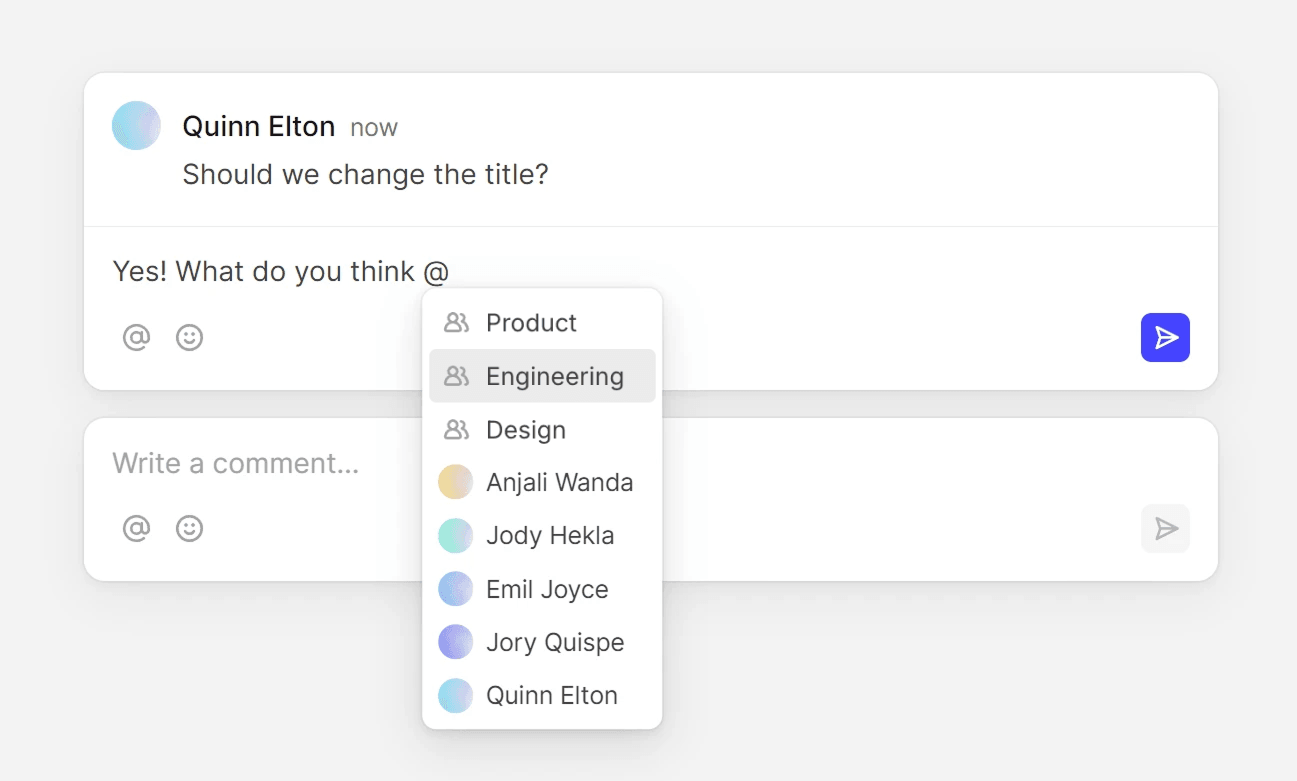Select Jory Quispe from suggestions

[x=555, y=643]
